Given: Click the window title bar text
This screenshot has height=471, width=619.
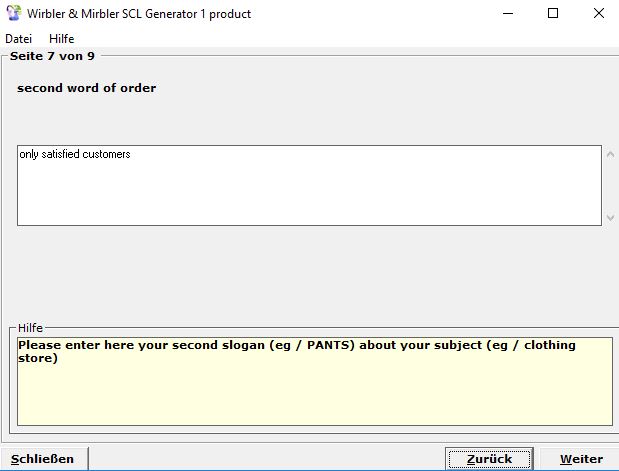Looking at the screenshot, I should [x=138, y=14].
